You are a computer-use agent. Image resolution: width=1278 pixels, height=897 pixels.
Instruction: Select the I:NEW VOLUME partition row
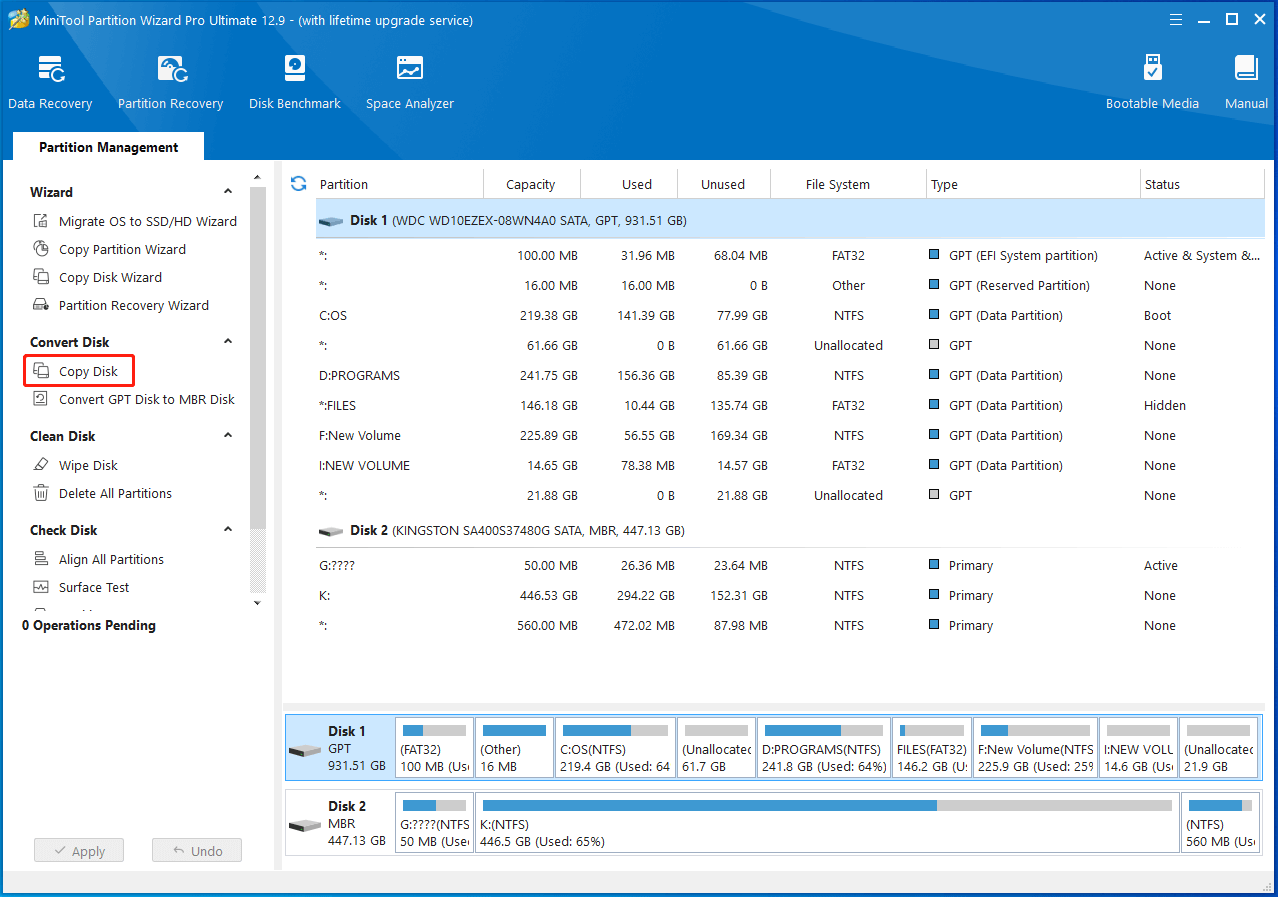[x=790, y=465]
